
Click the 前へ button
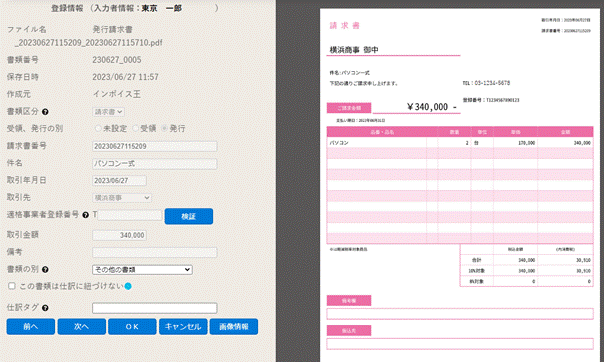pyautogui.click(x=30, y=327)
